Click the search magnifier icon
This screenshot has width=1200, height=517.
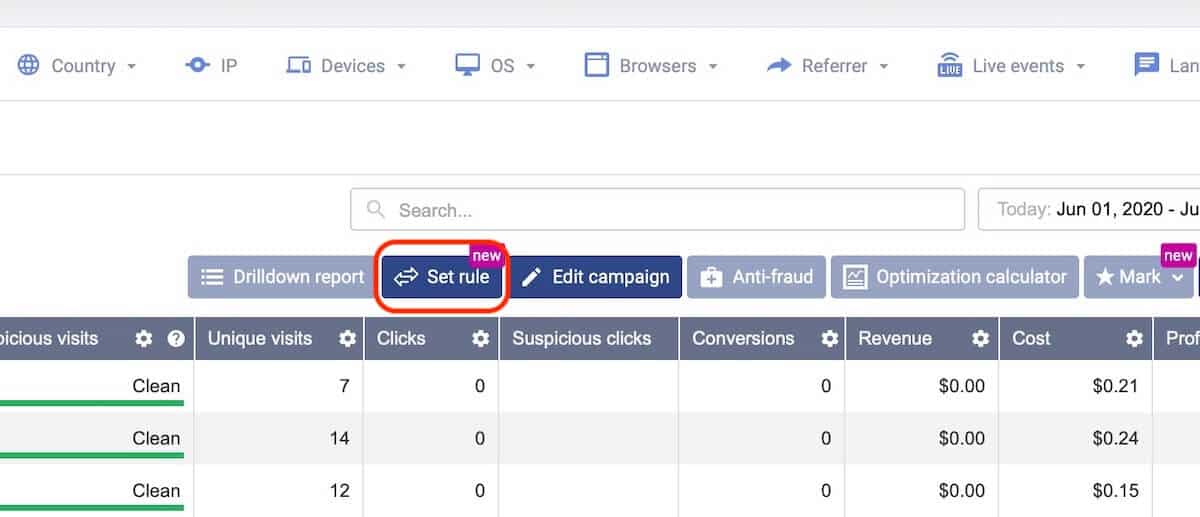pyautogui.click(x=376, y=210)
